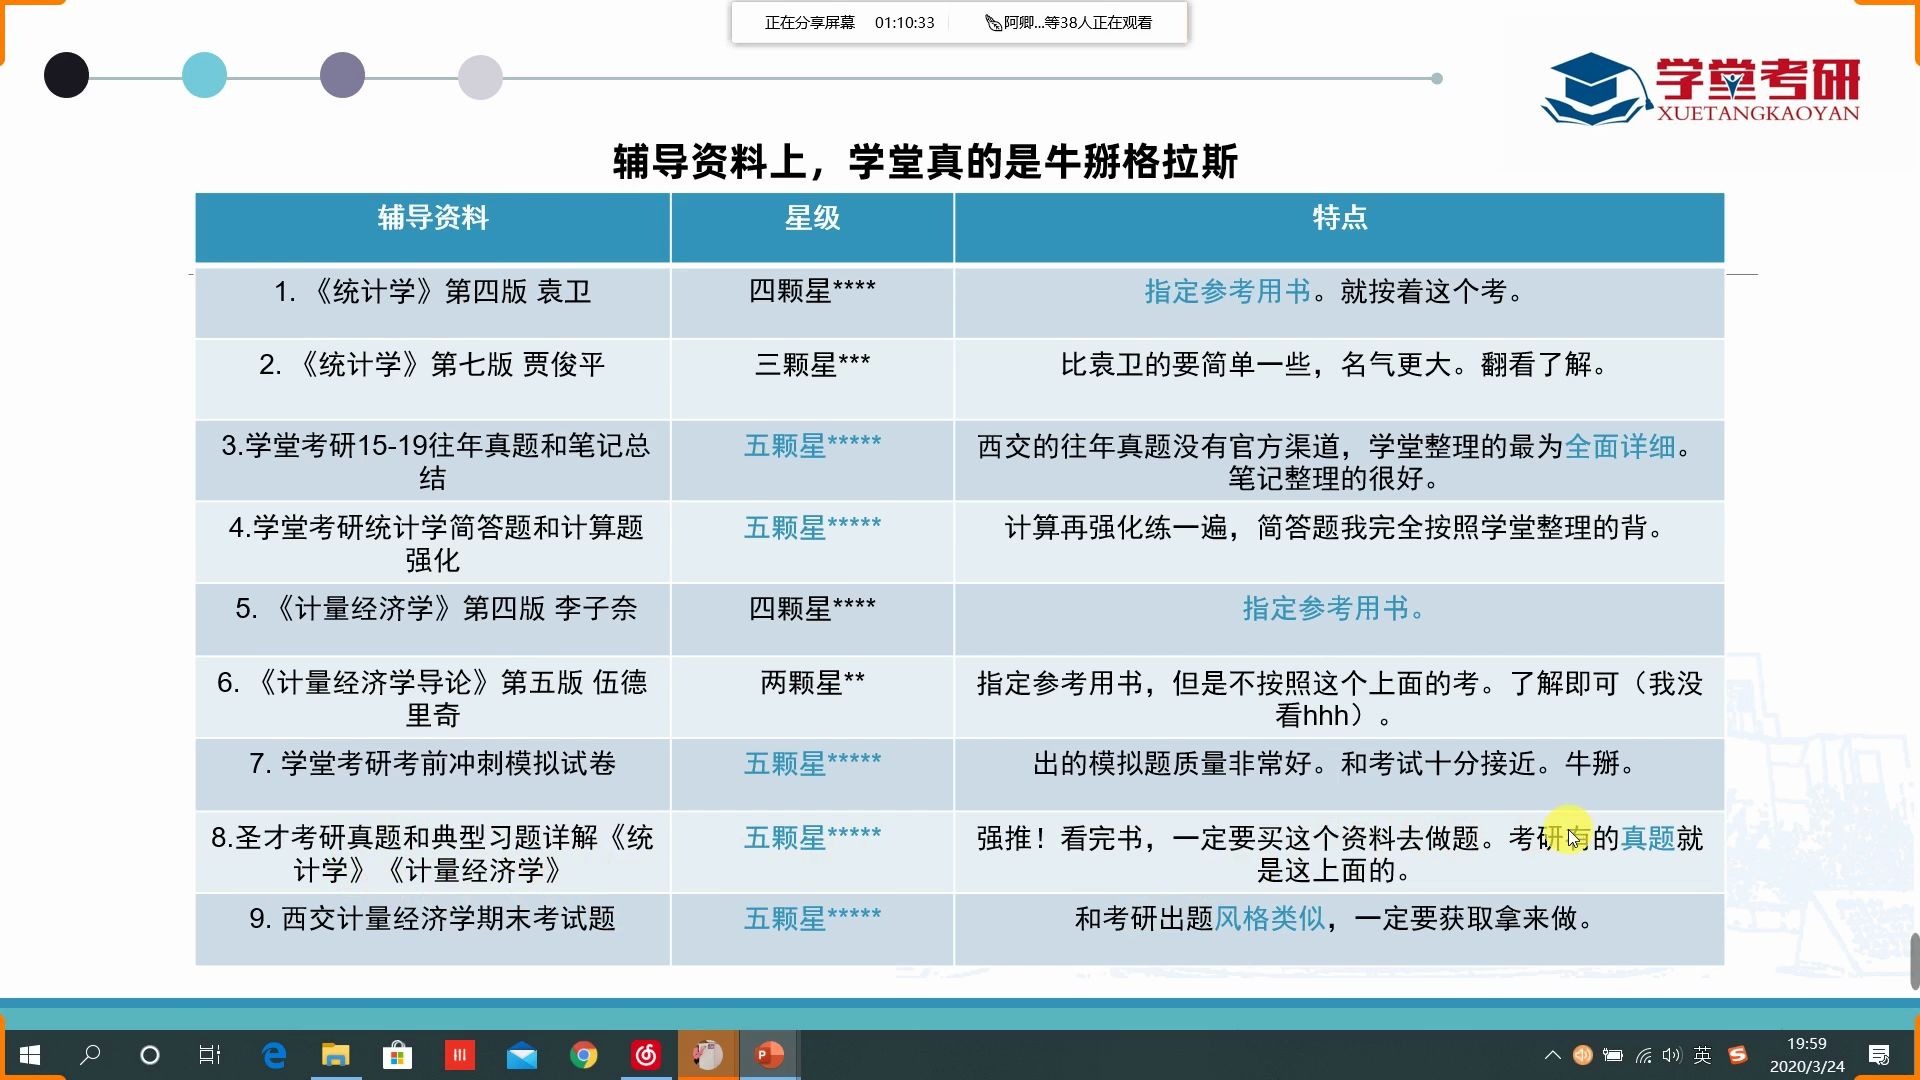Click blue text 指定参考用书 in row 1
Image resolution: width=1920 pixels, height=1080 pixels.
(1227, 291)
